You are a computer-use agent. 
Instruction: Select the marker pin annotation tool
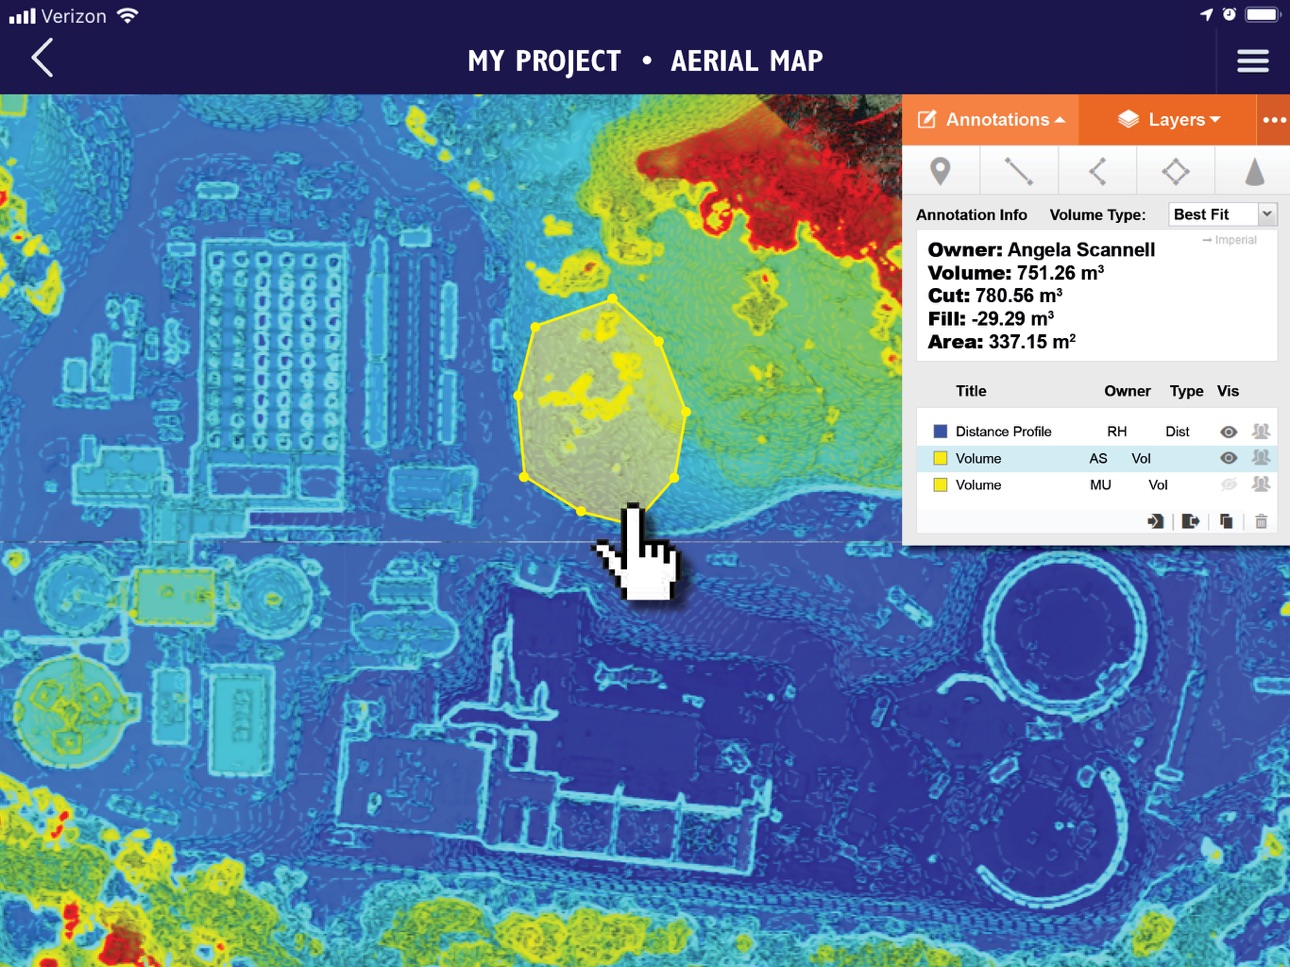(x=940, y=171)
